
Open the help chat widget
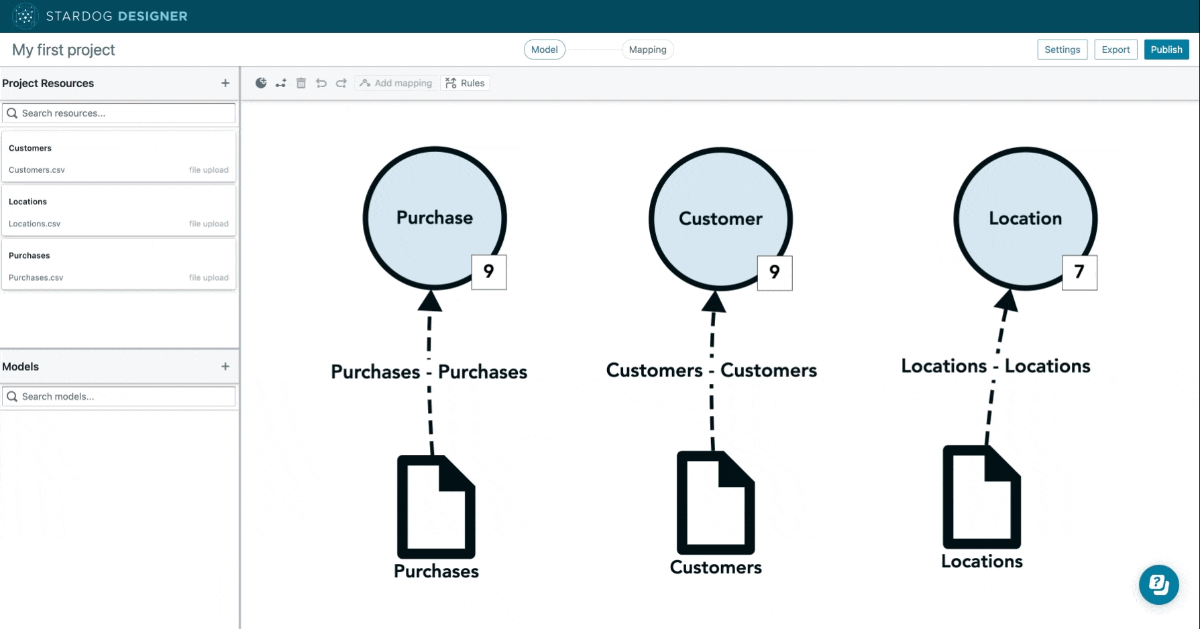coord(1158,584)
